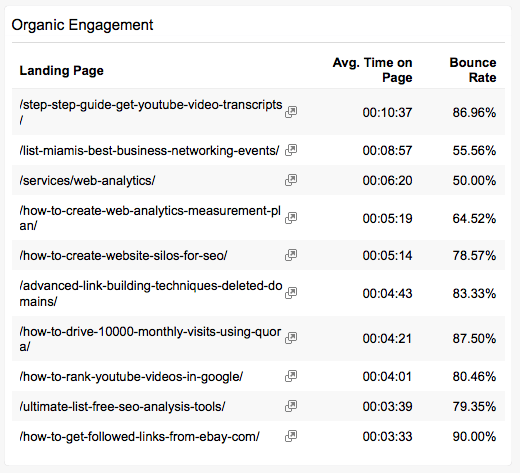
Task: Open /how-to-rank-youtube-videos-in-google/ link
Action: [131, 377]
